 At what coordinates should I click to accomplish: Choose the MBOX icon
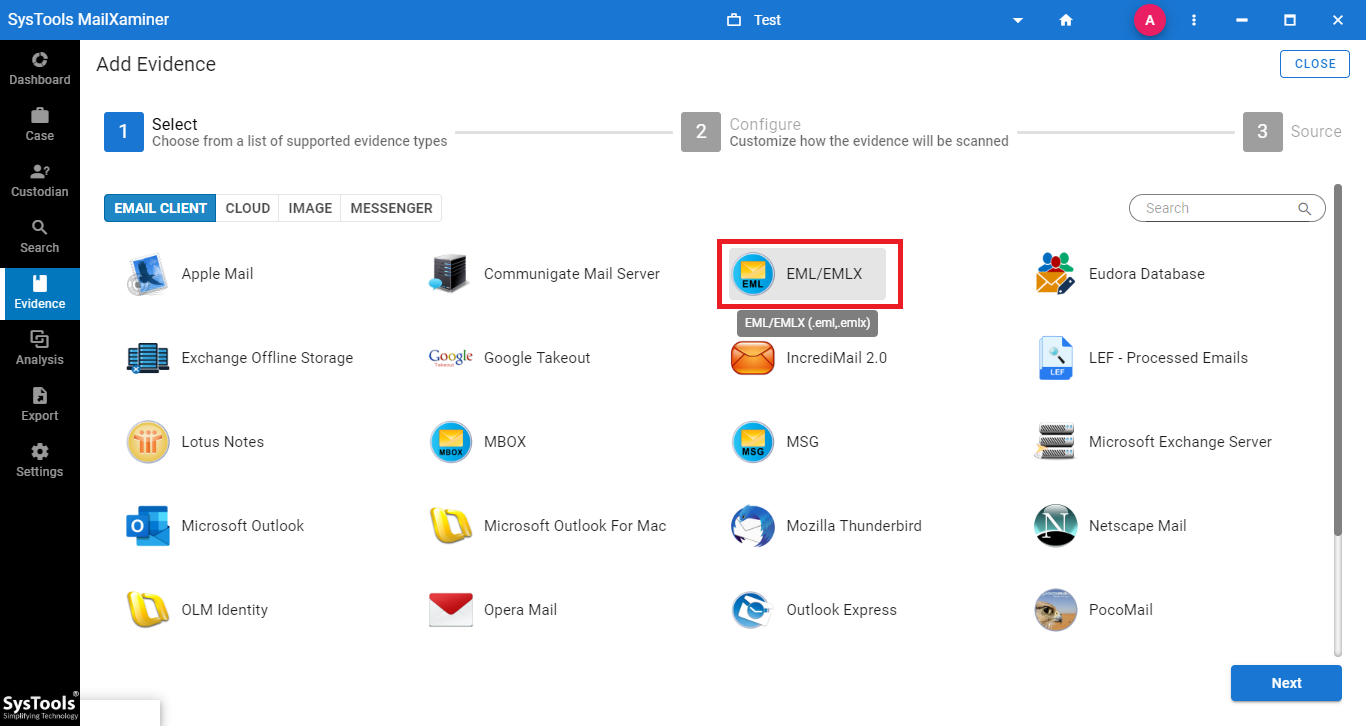point(450,442)
